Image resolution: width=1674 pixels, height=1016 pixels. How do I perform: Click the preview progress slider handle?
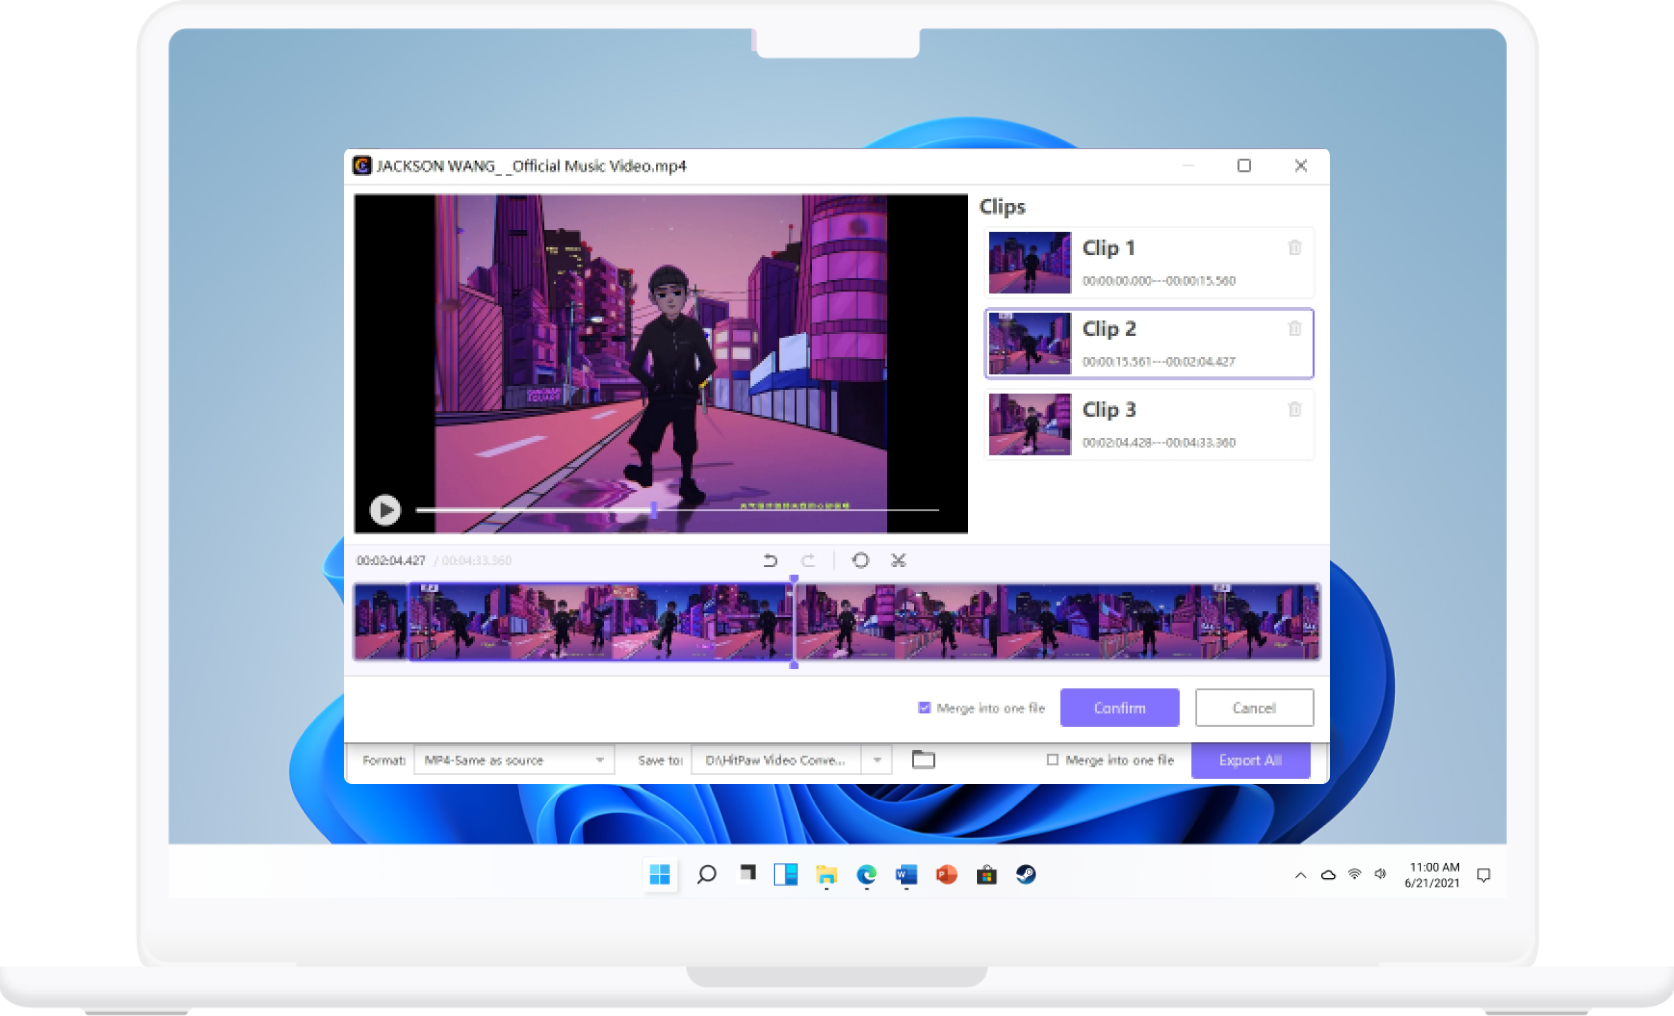click(x=653, y=510)
